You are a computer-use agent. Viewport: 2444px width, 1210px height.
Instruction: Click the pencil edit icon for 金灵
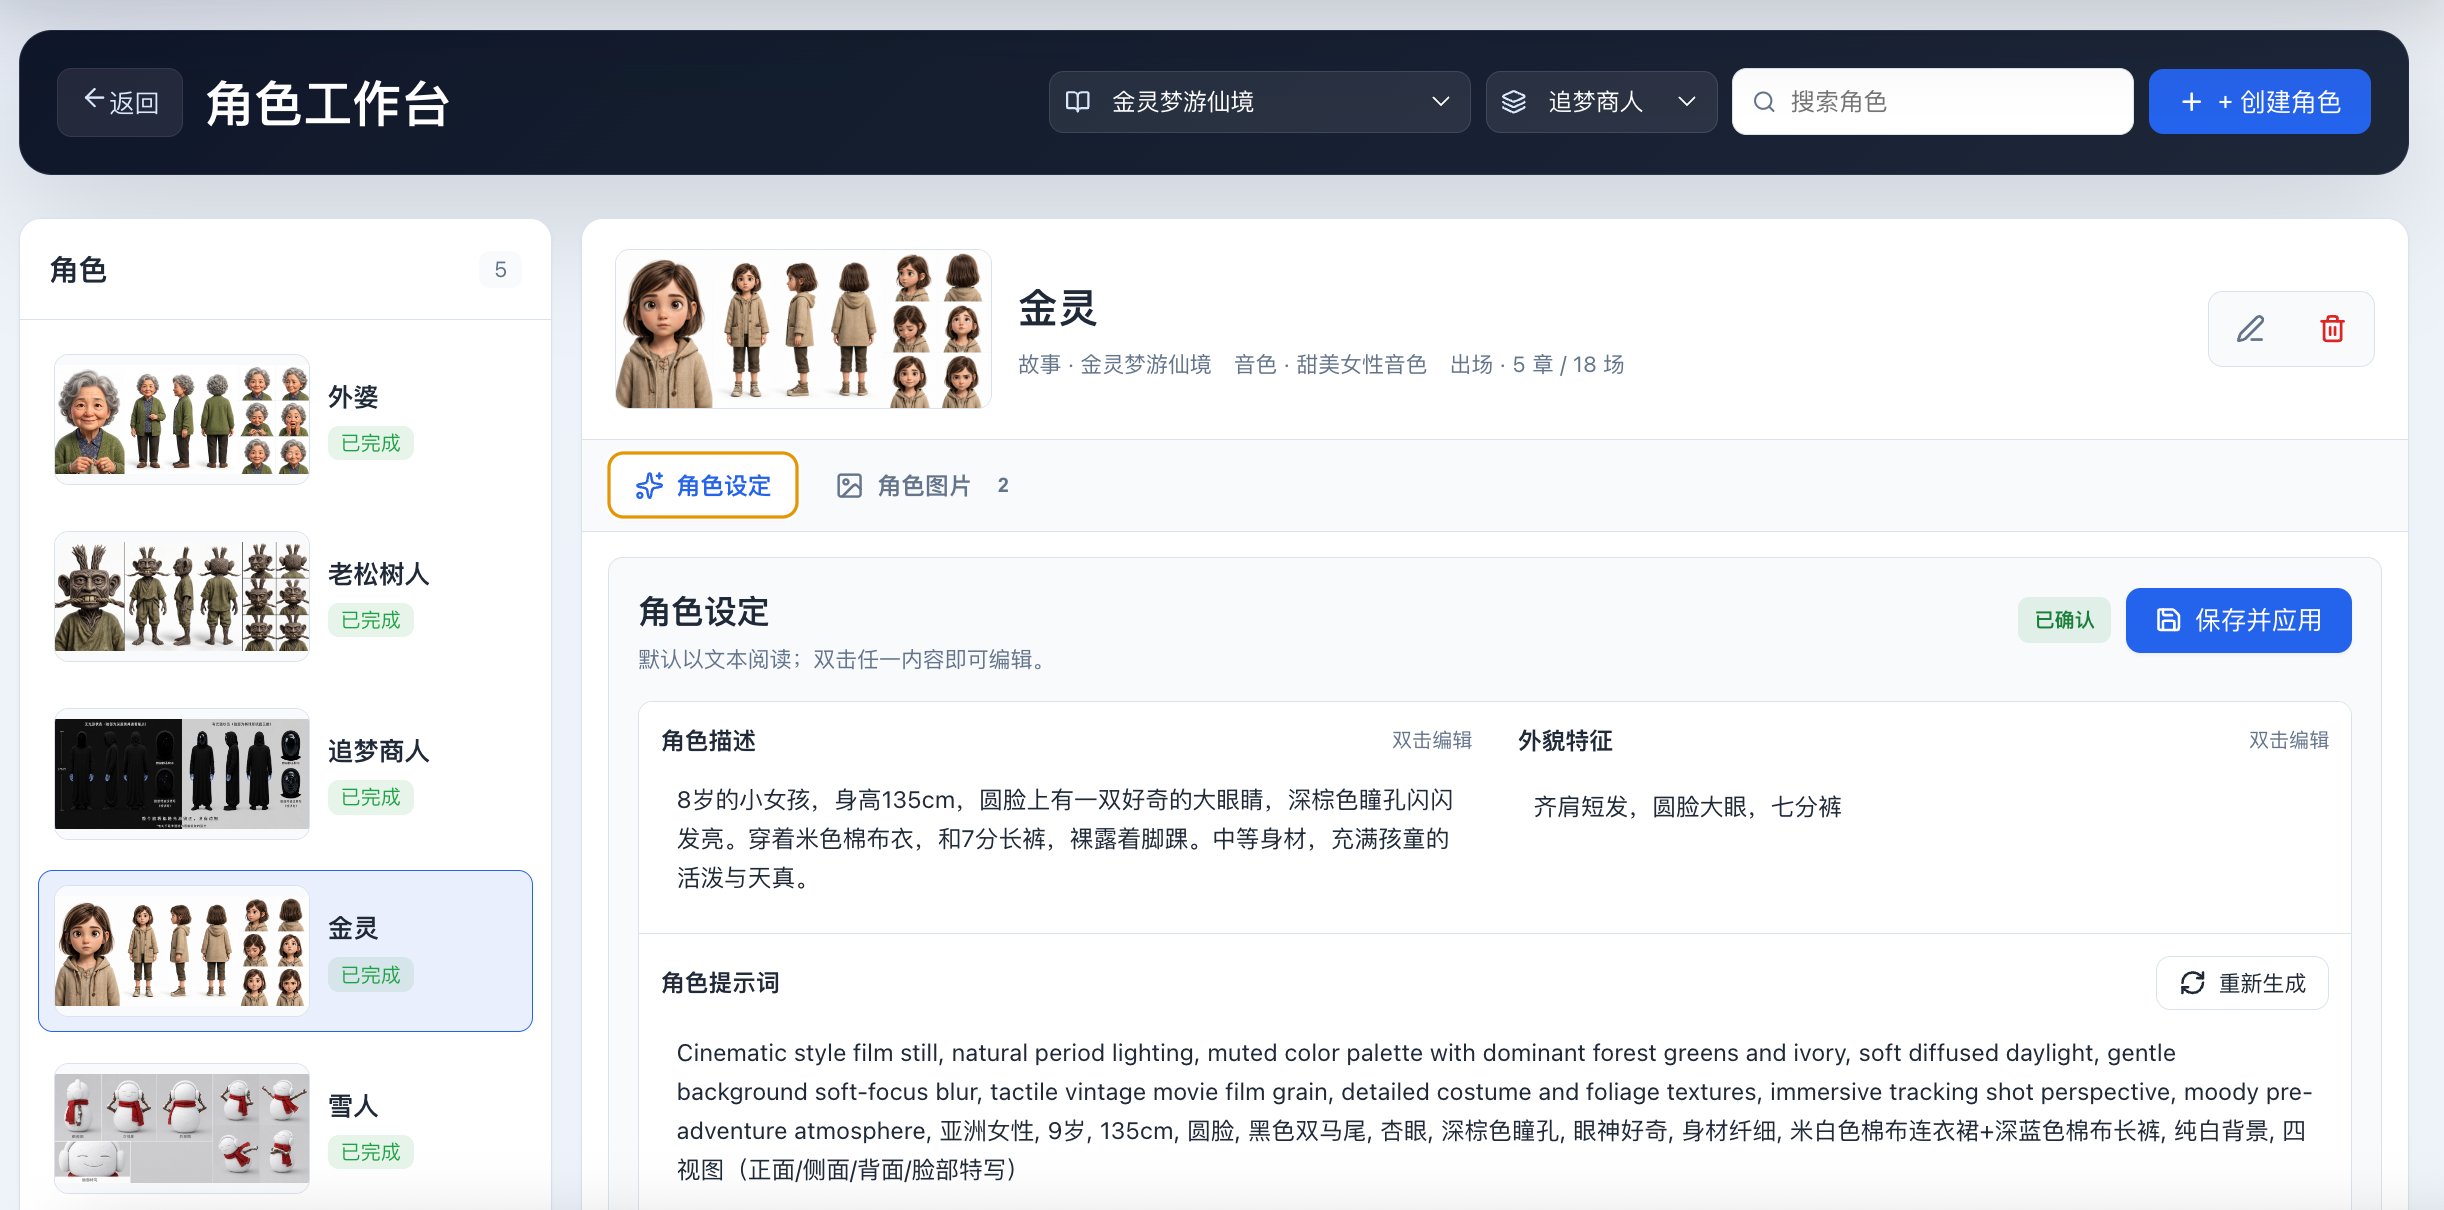(x=2250, y=329)
